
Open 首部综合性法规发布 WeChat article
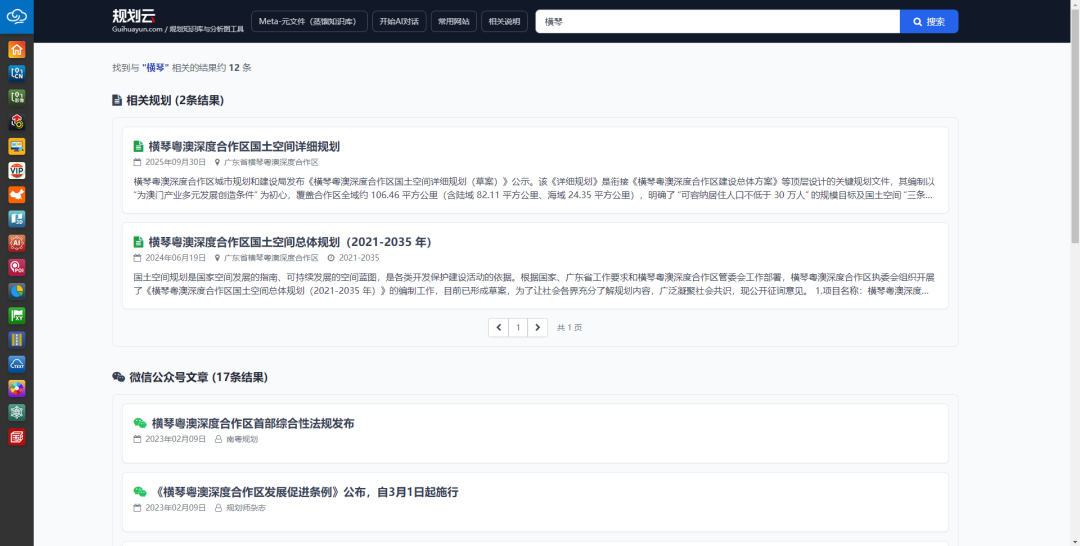coord(252,423)
